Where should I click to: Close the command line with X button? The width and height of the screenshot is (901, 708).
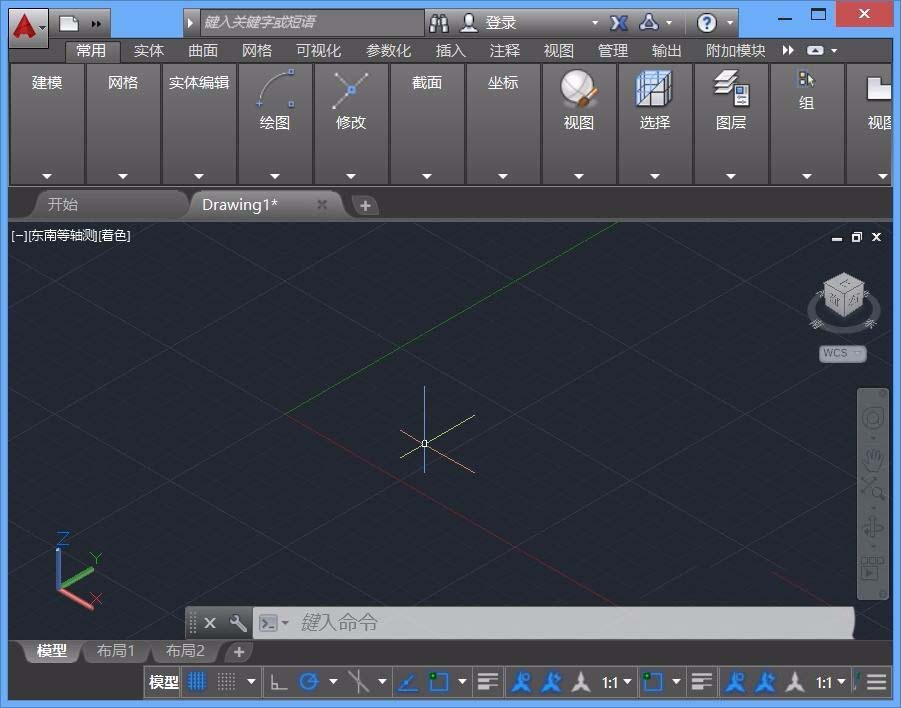pos(210,622)
